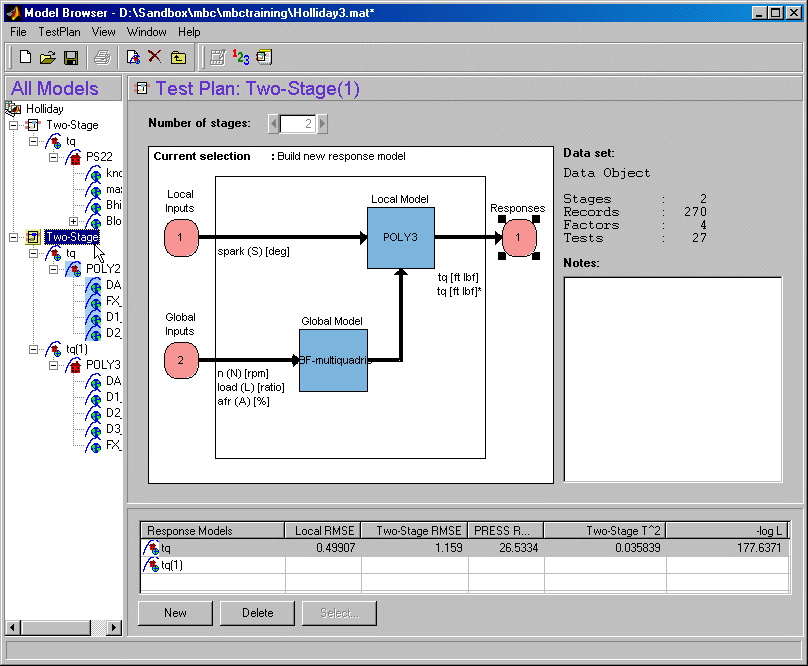Collapse the selected Two-Stage test plan node
Screen dimensions: 808x666
(13, 237)
